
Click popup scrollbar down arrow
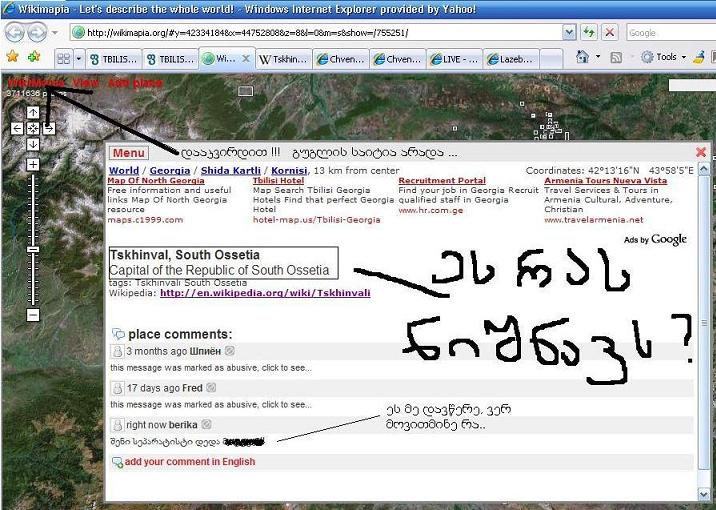[x=704, y=494]
